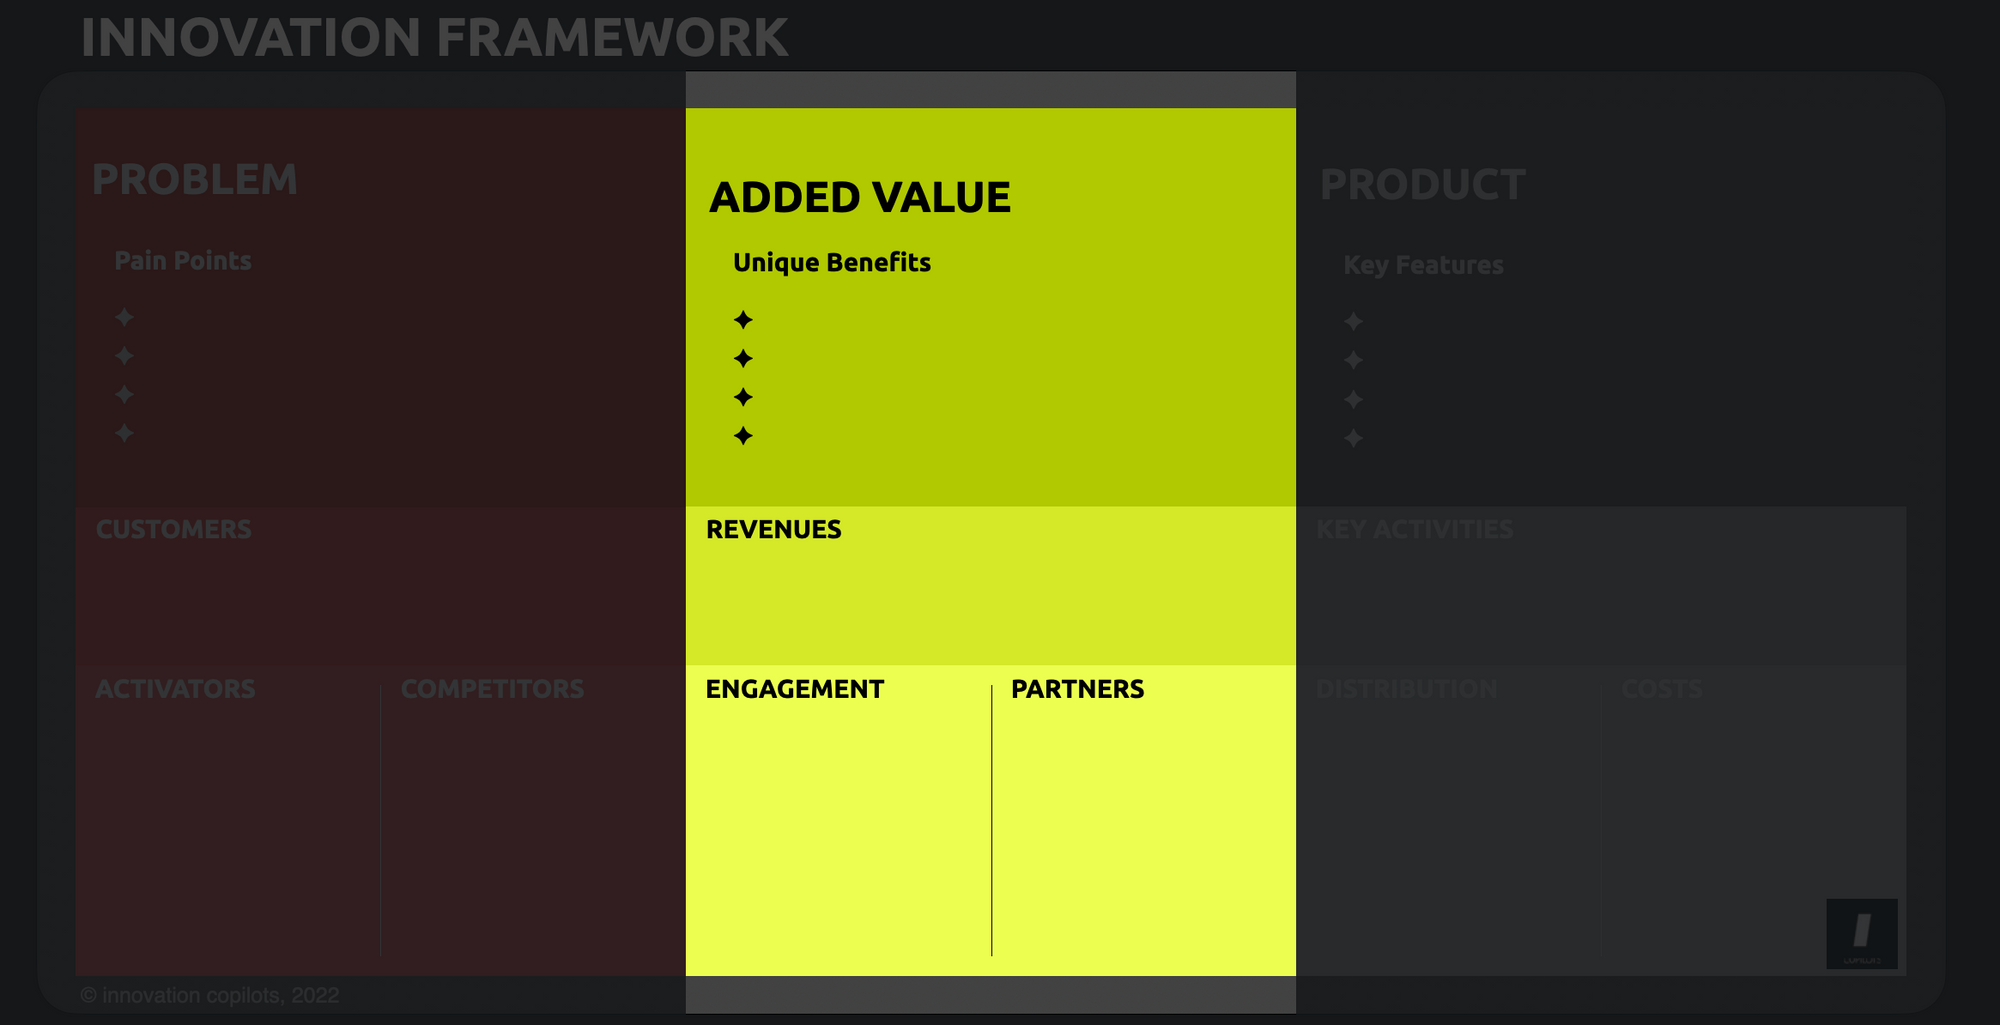The height and width of the screenshot is (1025, 2000).
Task: Click the PARTNERS section label
Action: click(x=1077, y=689)
